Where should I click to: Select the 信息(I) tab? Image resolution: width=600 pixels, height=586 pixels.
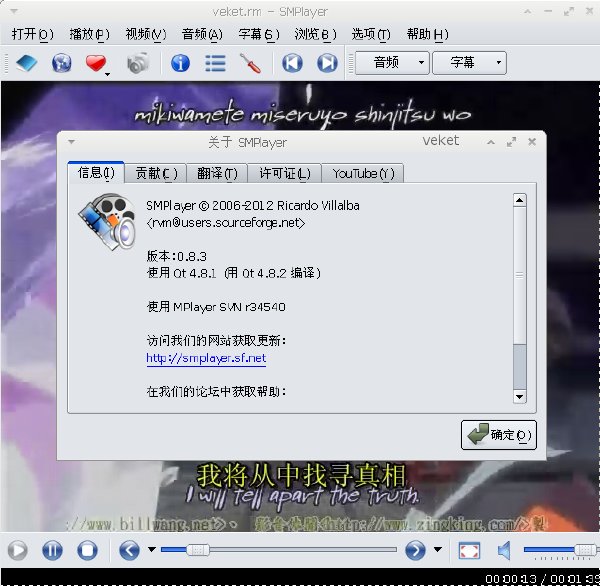[96, 173]
